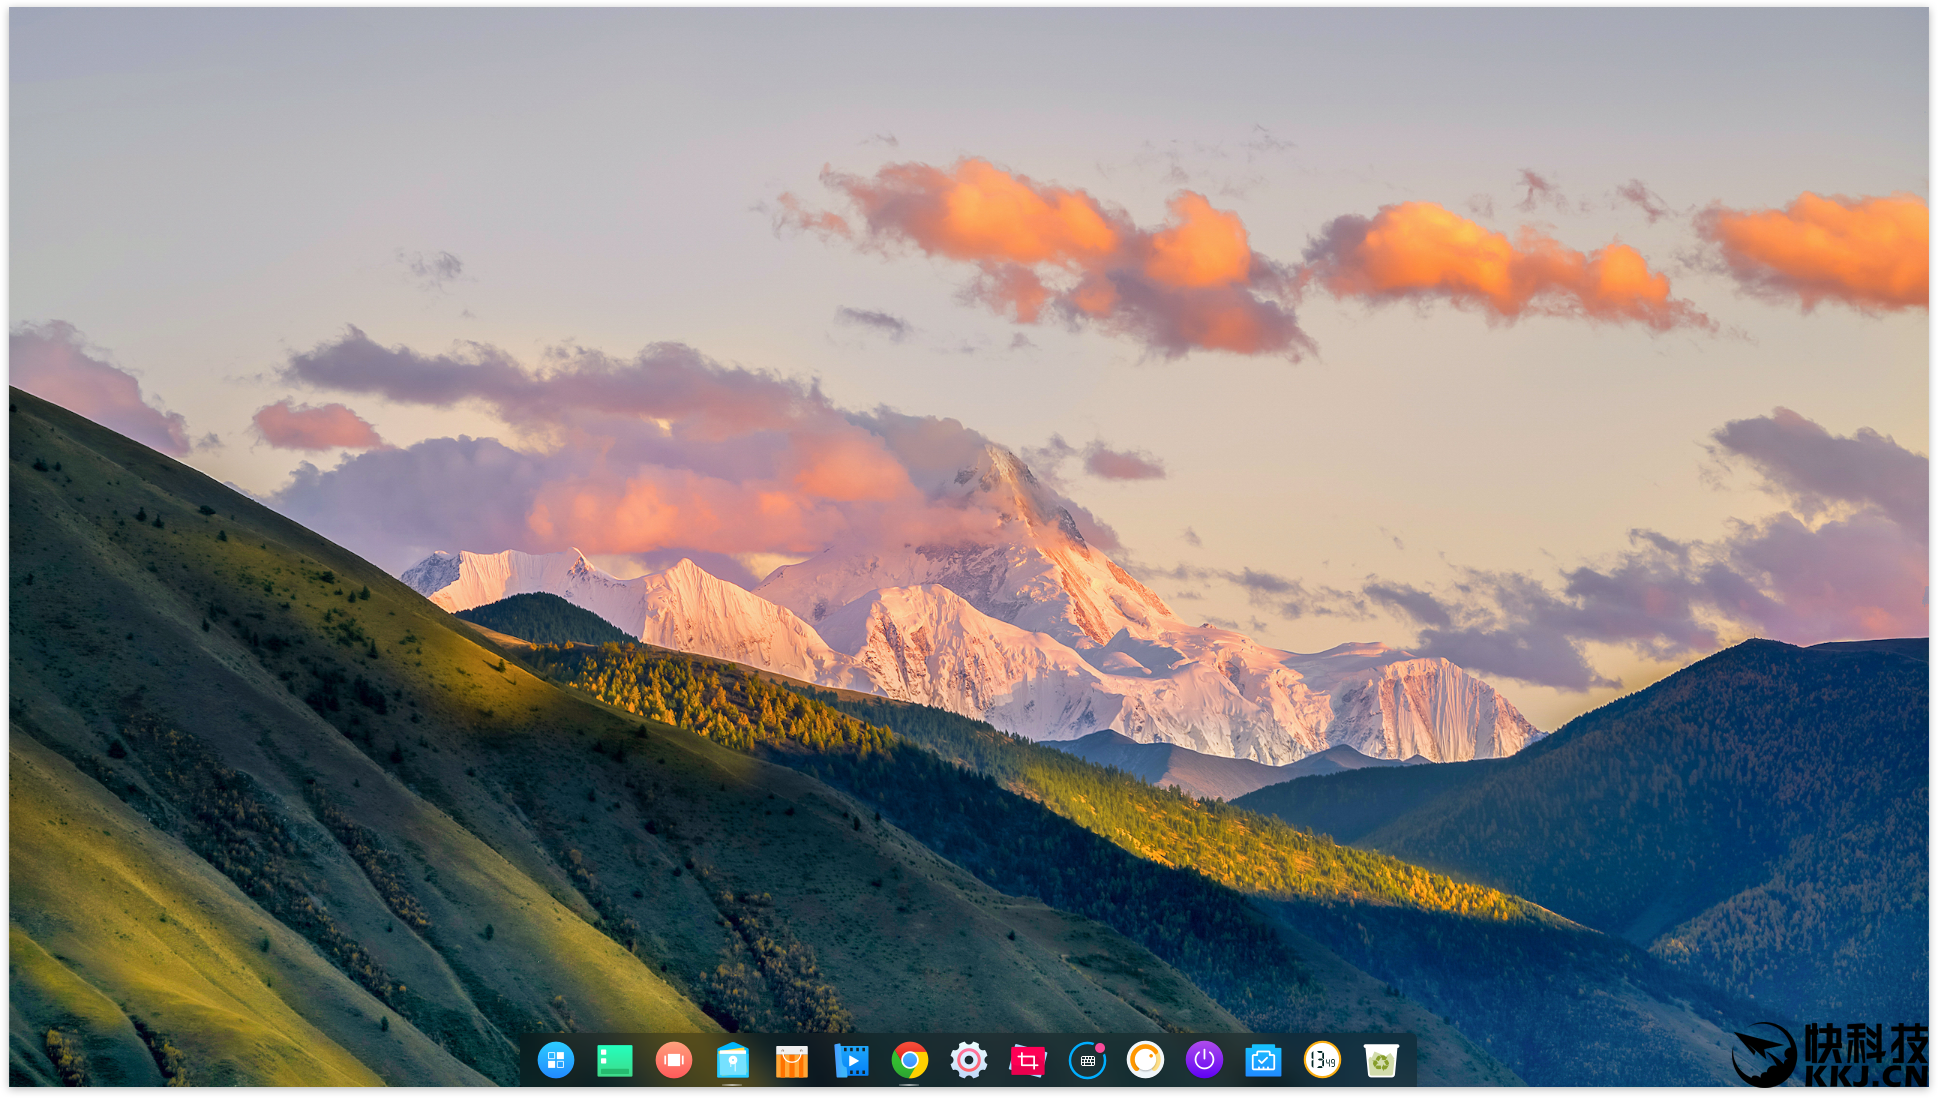Open the blue network status icon
This screenshot has width=1938, height=1098.
pos(1264,1060)
